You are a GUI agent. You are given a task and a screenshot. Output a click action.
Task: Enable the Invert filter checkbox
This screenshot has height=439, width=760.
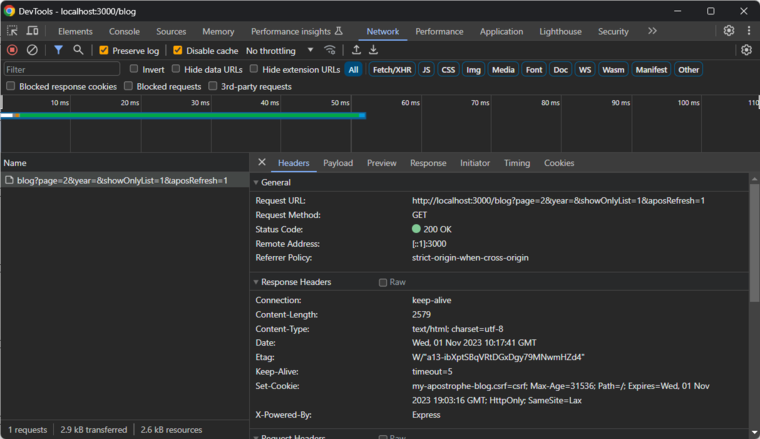pos(134,69)
